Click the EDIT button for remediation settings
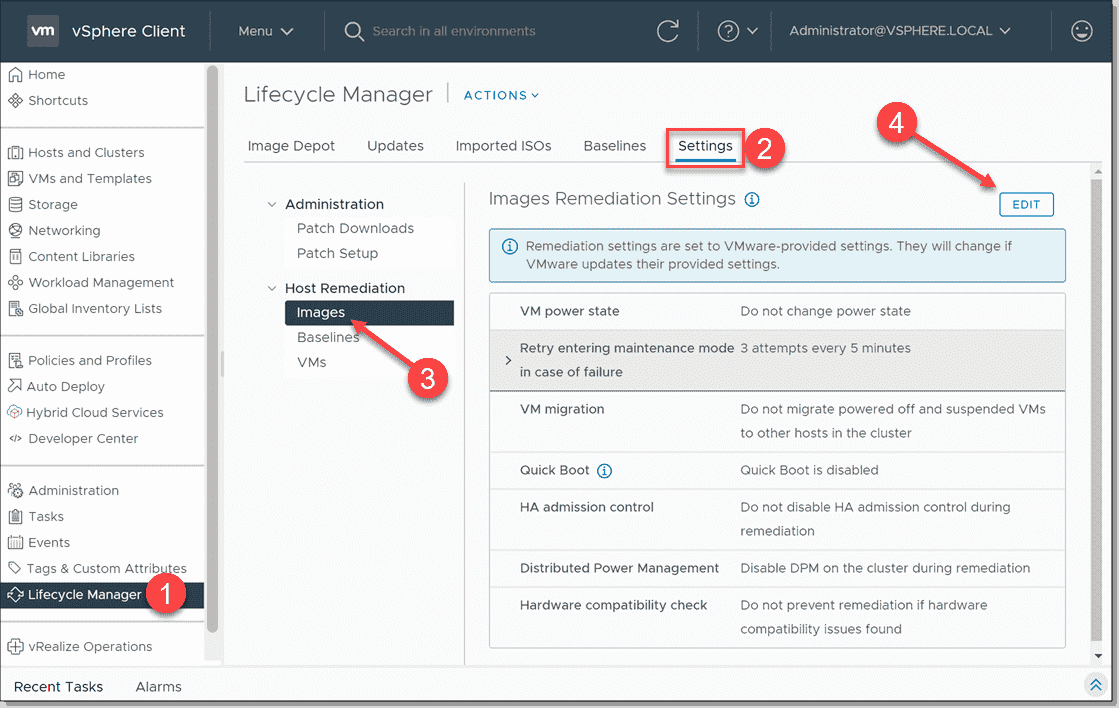This screenshot has height=708, width=1119. 1026,204
